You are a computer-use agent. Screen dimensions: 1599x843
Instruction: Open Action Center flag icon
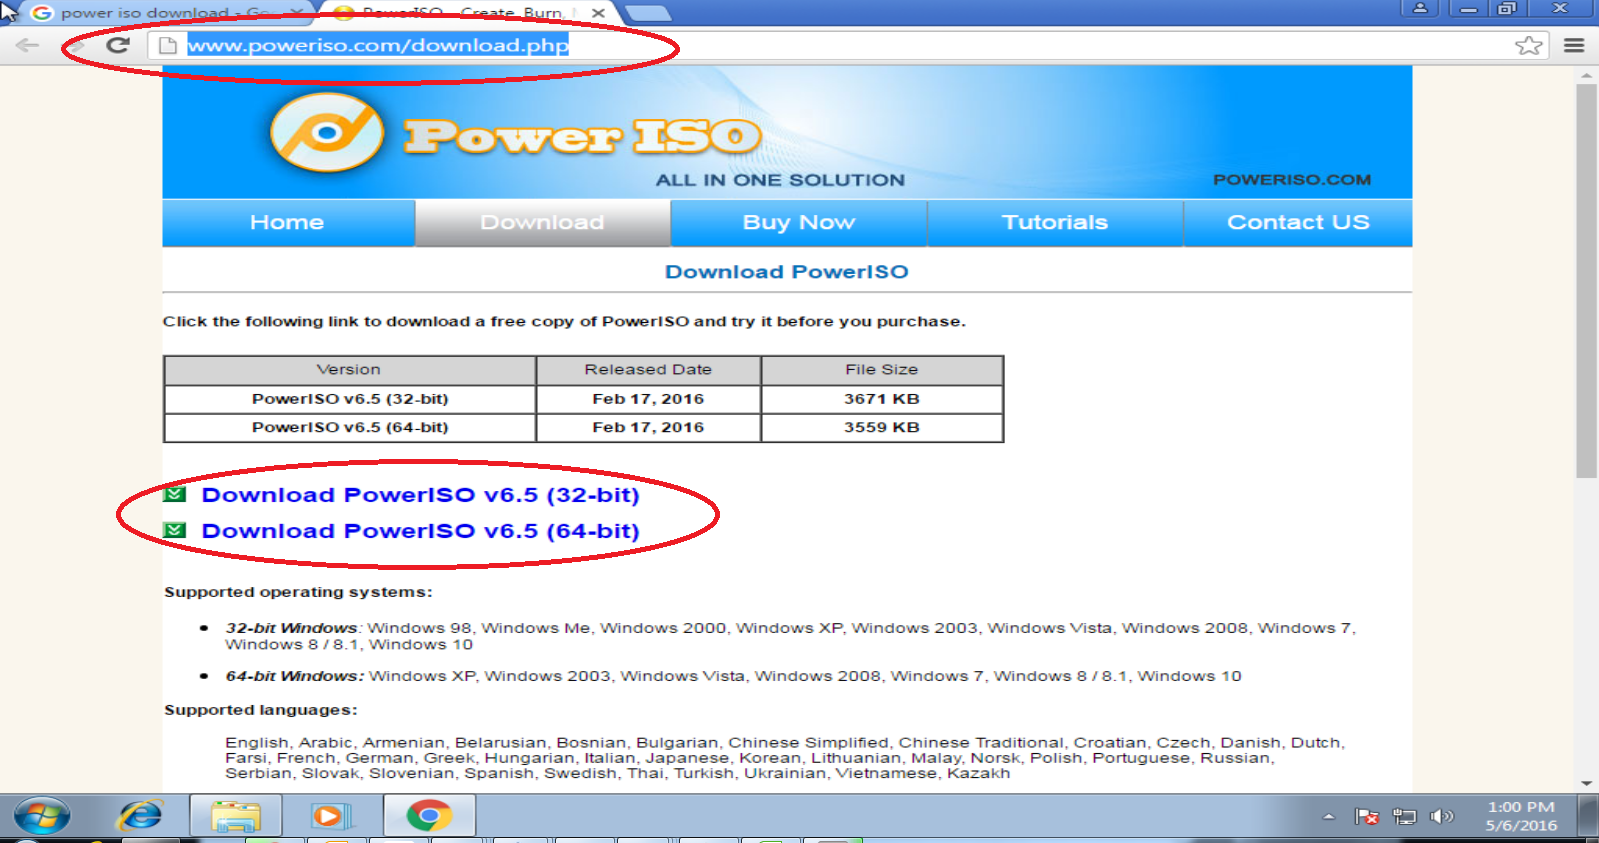pyautogui.click(x=1367, y=817)
